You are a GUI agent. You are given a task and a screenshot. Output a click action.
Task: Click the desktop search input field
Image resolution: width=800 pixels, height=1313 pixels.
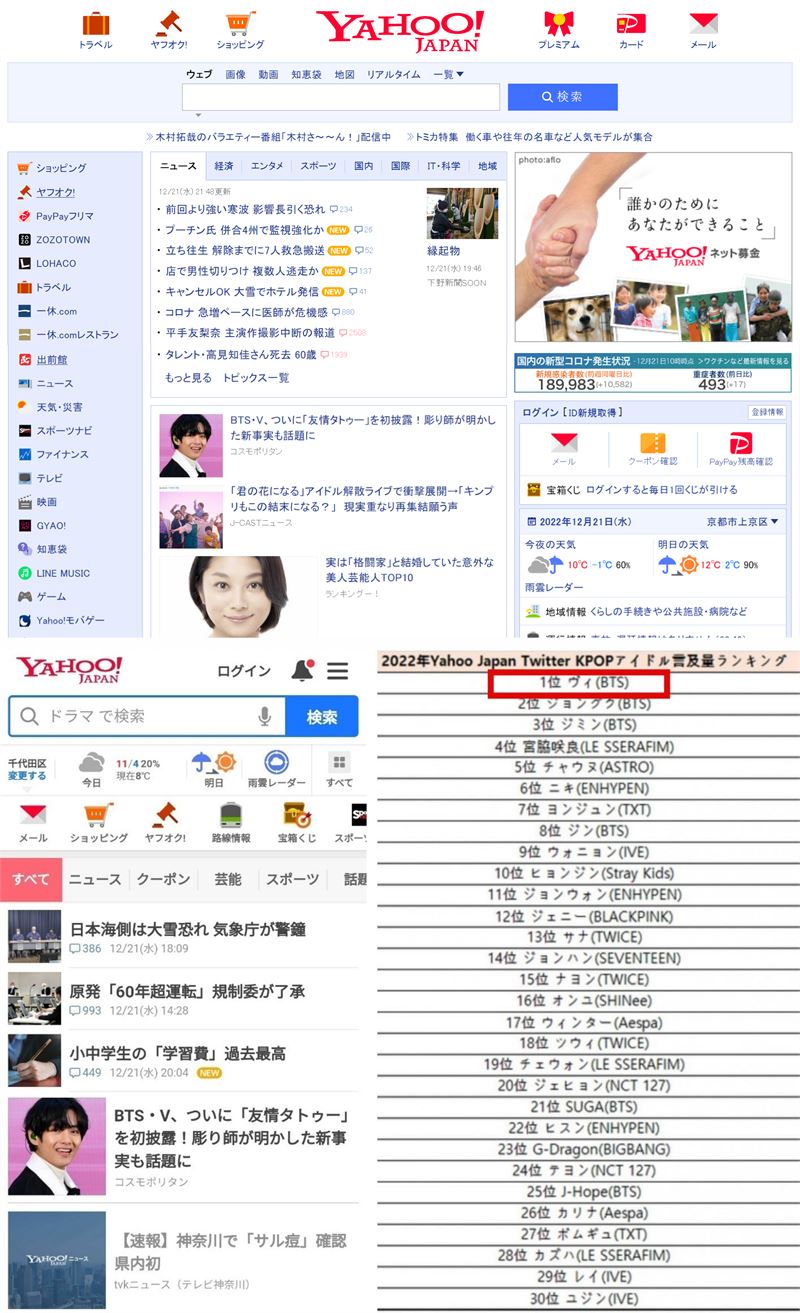(341, 97)
